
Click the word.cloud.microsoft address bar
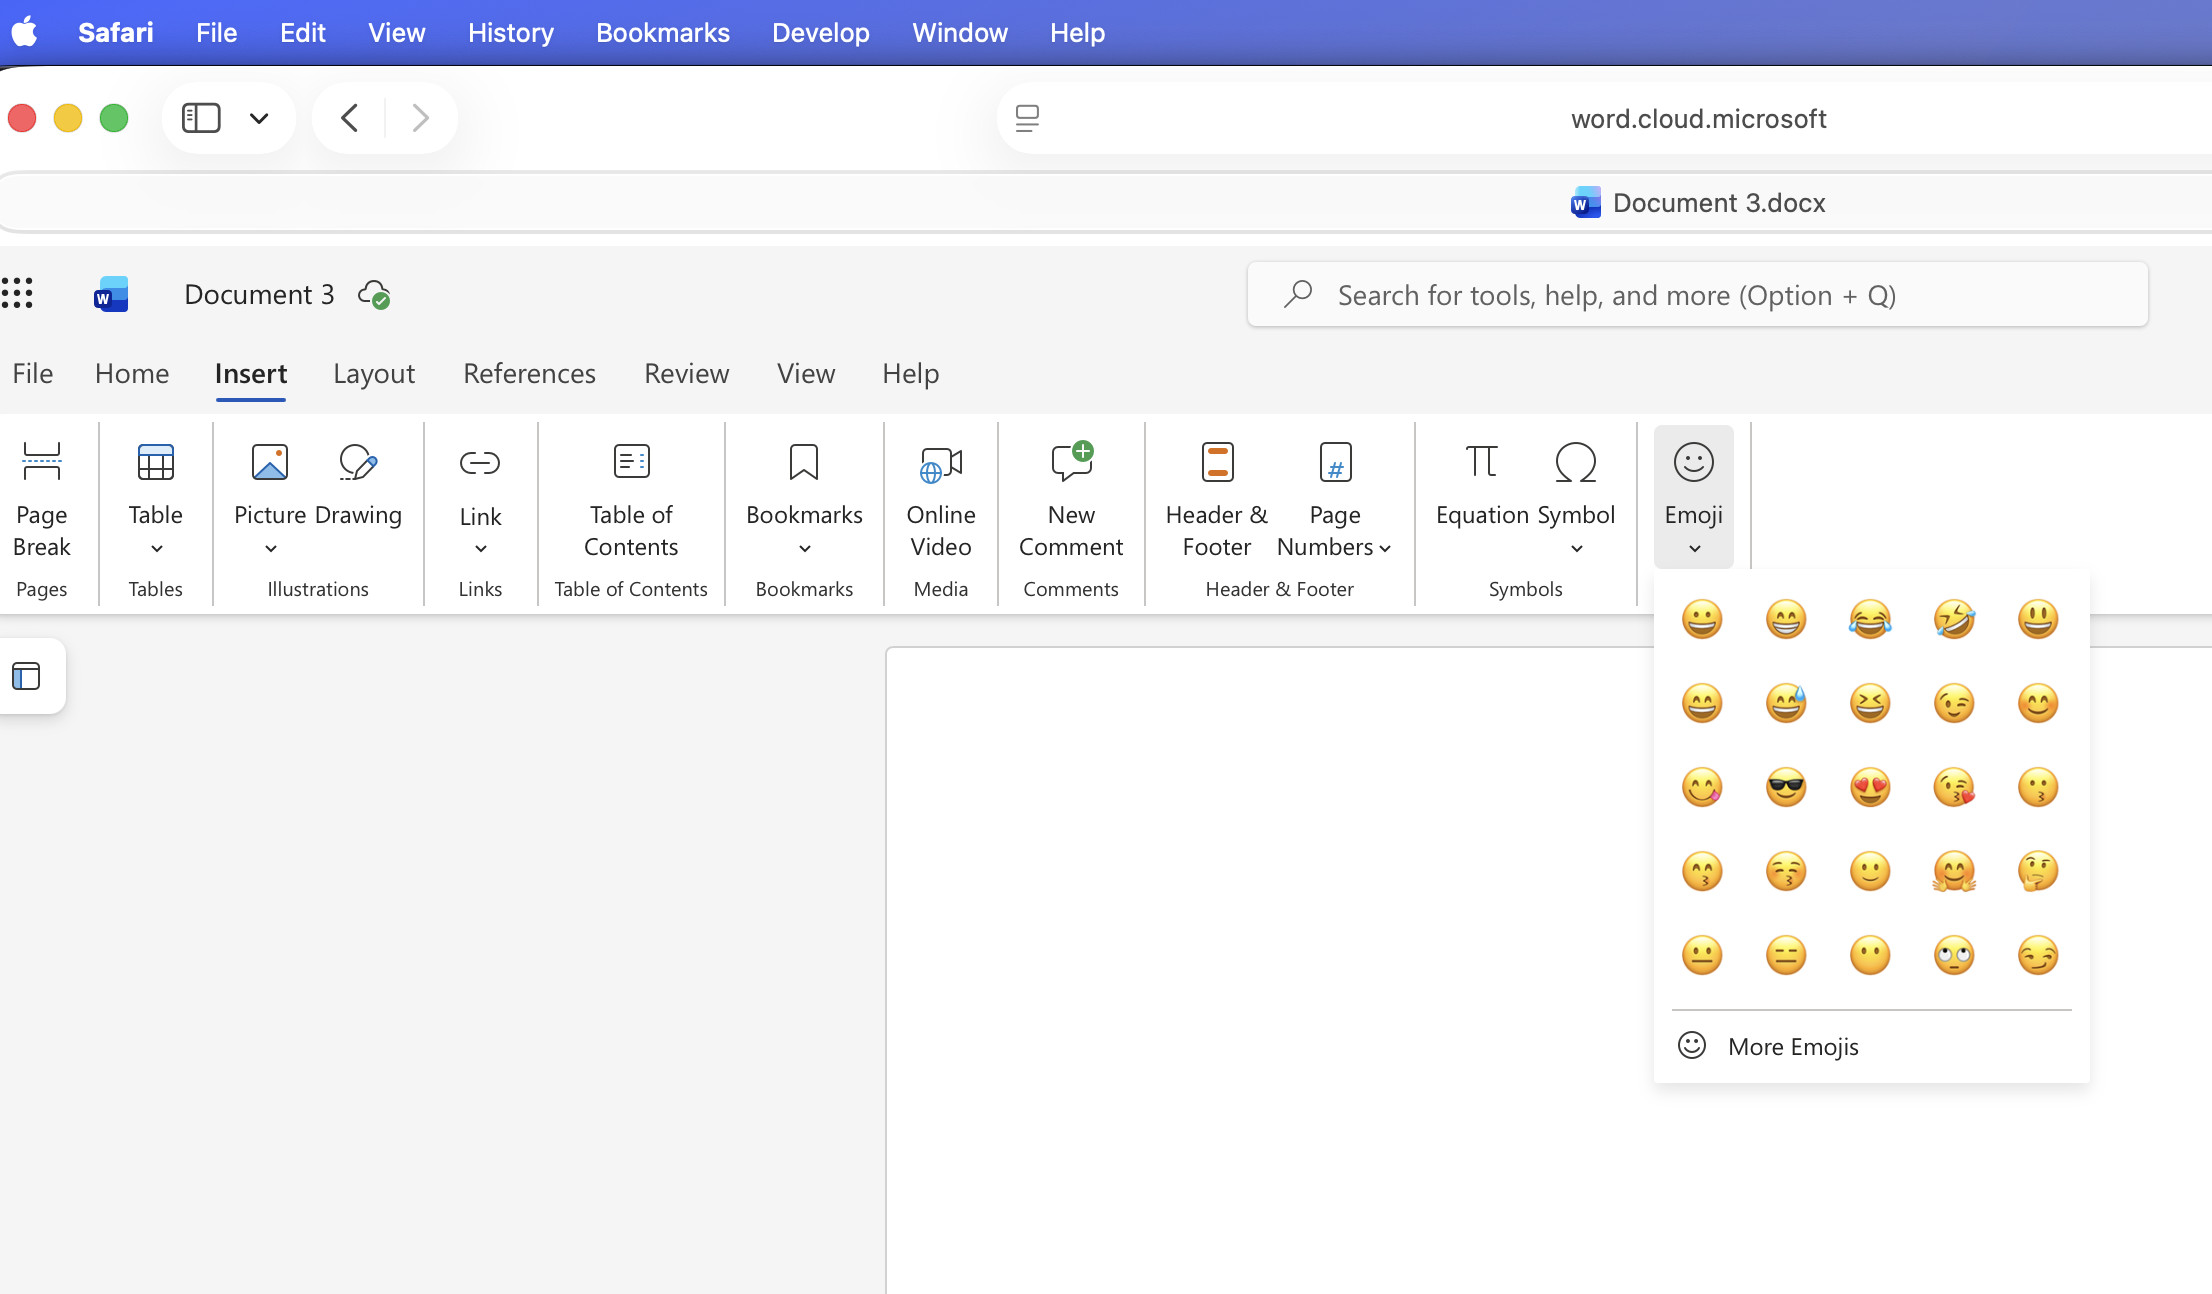click(1698, 118)
